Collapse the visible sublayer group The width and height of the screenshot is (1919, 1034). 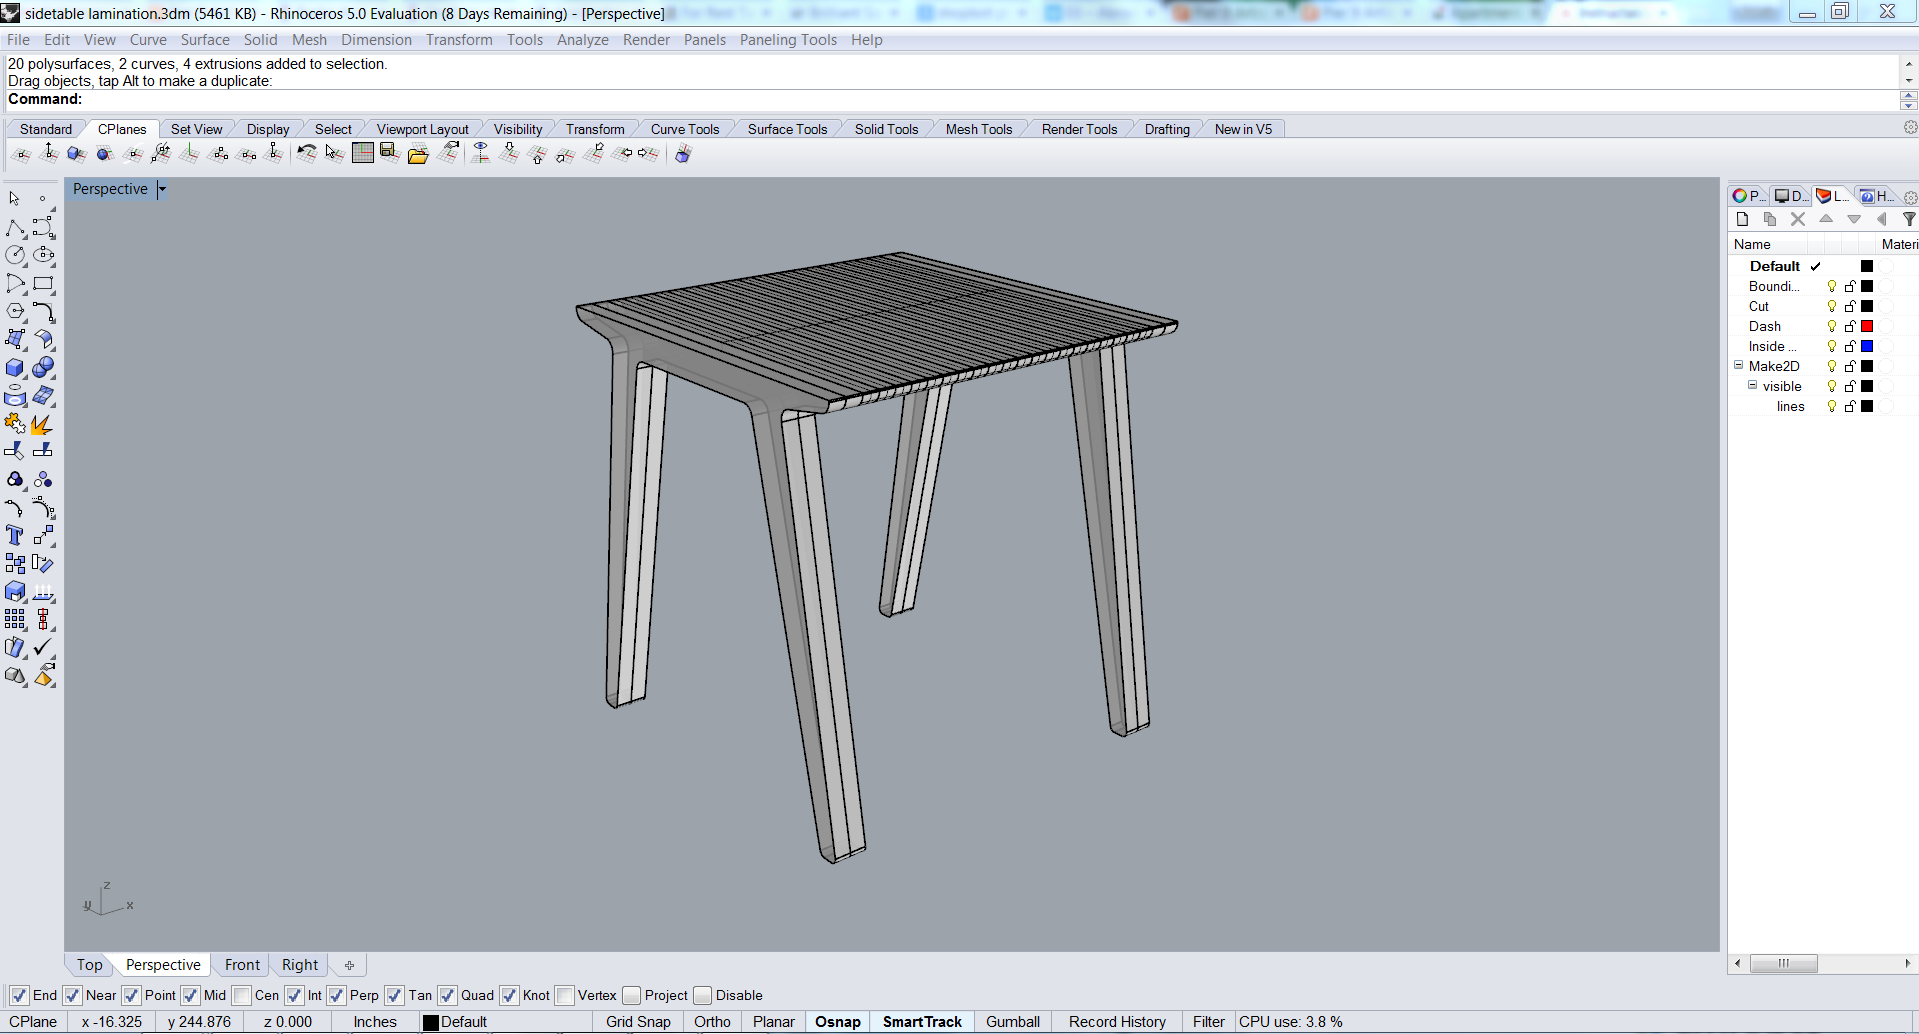click(1751, 385)
